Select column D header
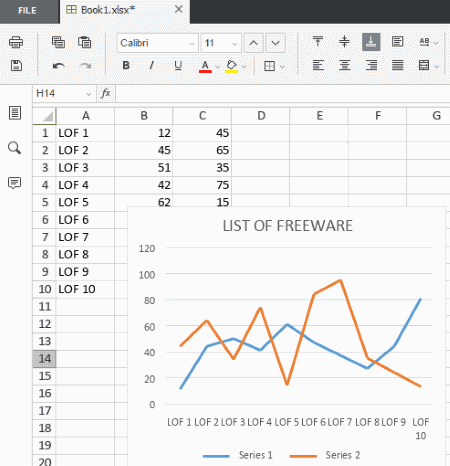The height and width of the screenshot is (466, 450). (261, 116)
